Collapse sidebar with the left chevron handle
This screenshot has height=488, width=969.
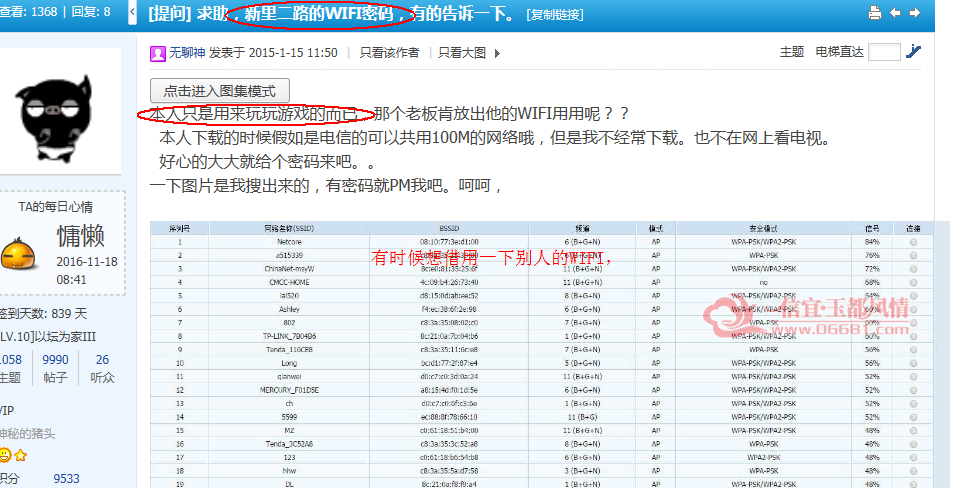point(132,12)
